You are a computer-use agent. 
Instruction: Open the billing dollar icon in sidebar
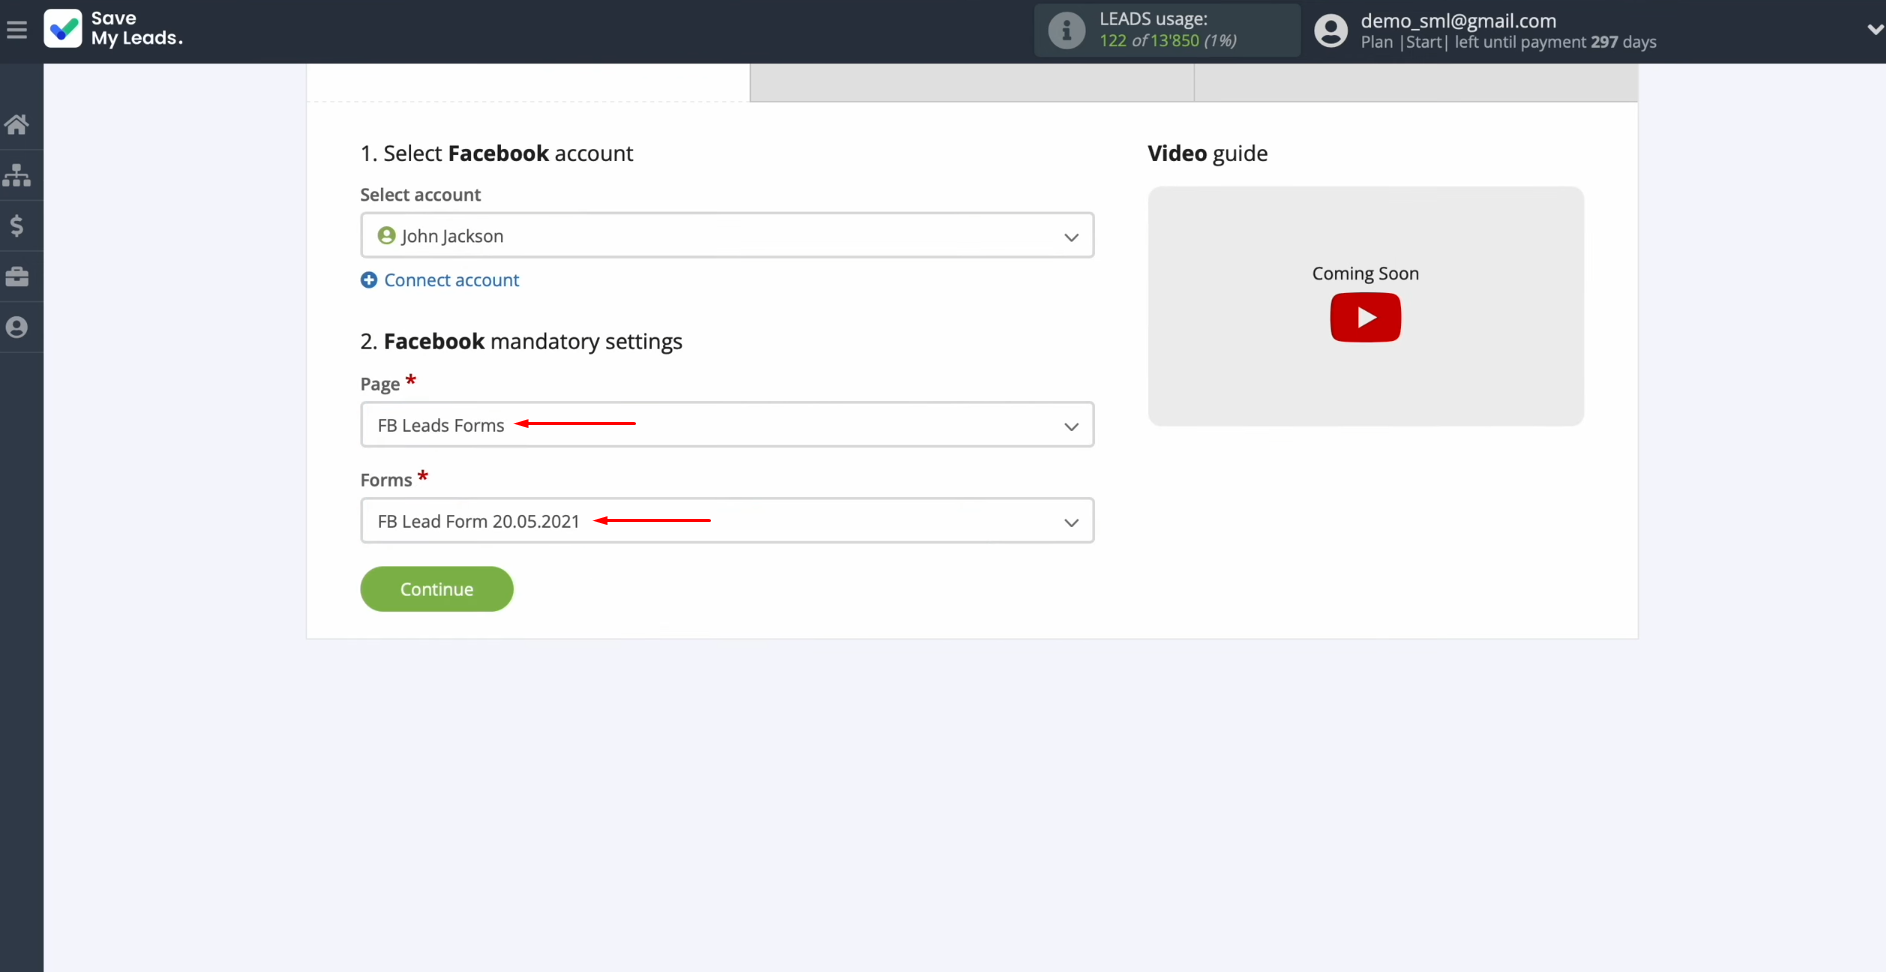[x=17, y=226]
